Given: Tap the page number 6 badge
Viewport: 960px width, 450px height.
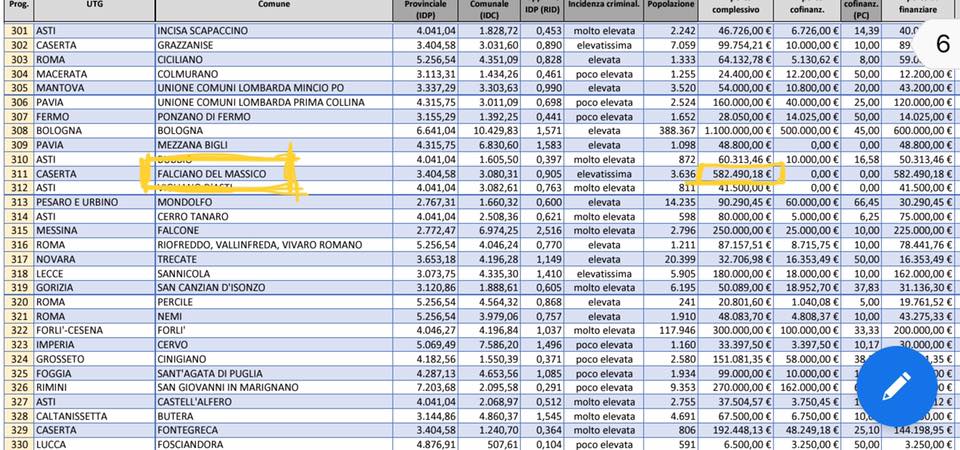Looking at the screenshot, I should click(x=942, y=45).
